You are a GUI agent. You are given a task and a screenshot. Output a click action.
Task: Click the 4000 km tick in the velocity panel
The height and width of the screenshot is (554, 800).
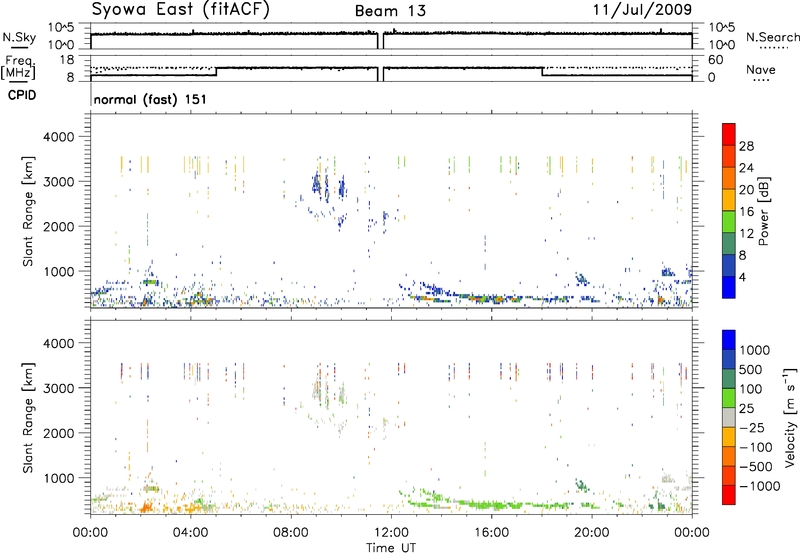click(x=58, y=343)
